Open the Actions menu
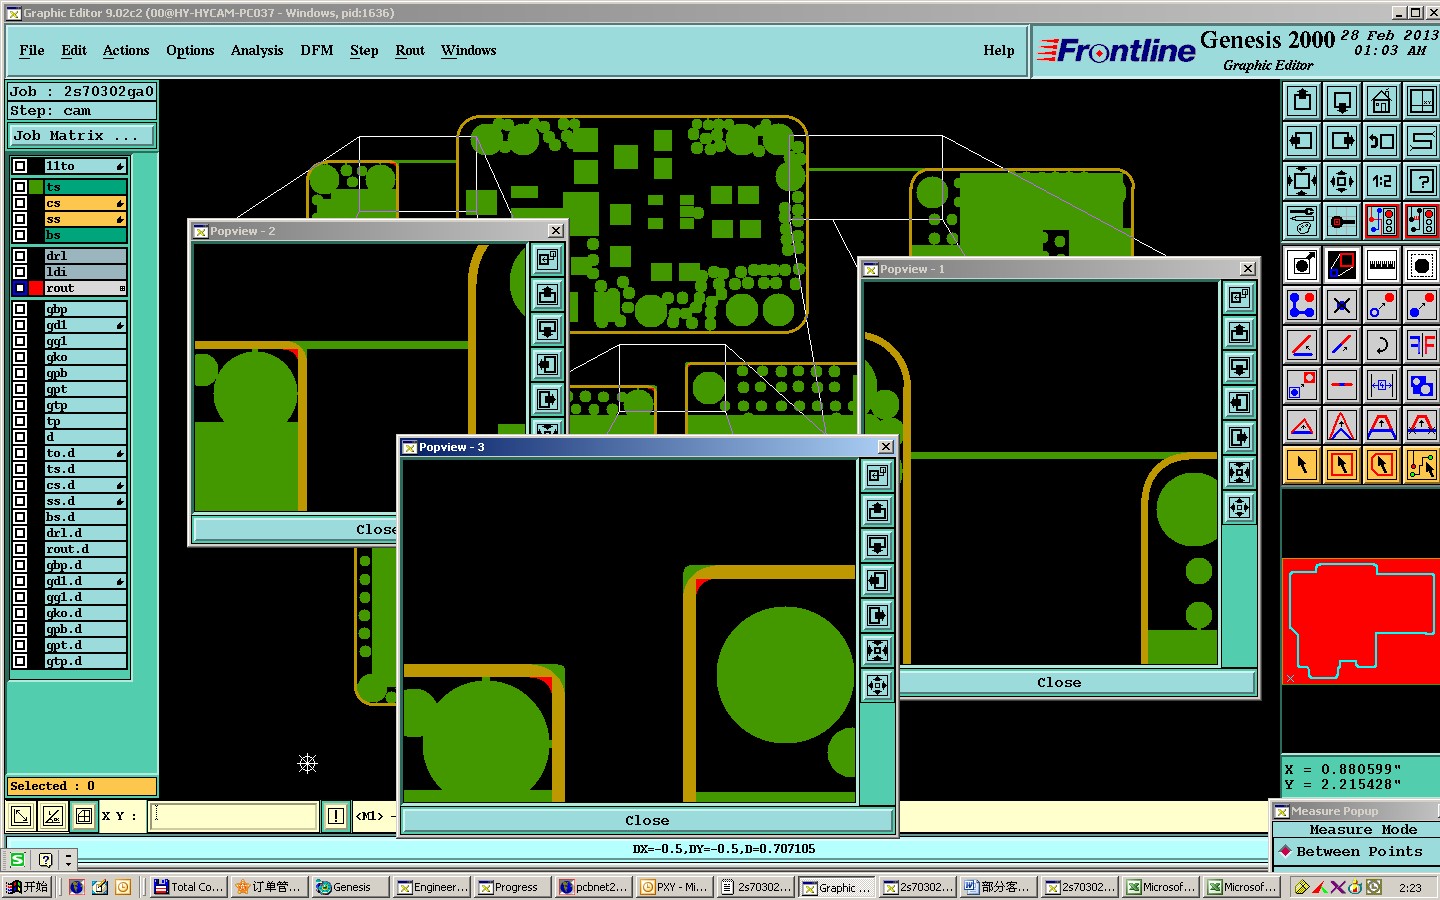 126,50
